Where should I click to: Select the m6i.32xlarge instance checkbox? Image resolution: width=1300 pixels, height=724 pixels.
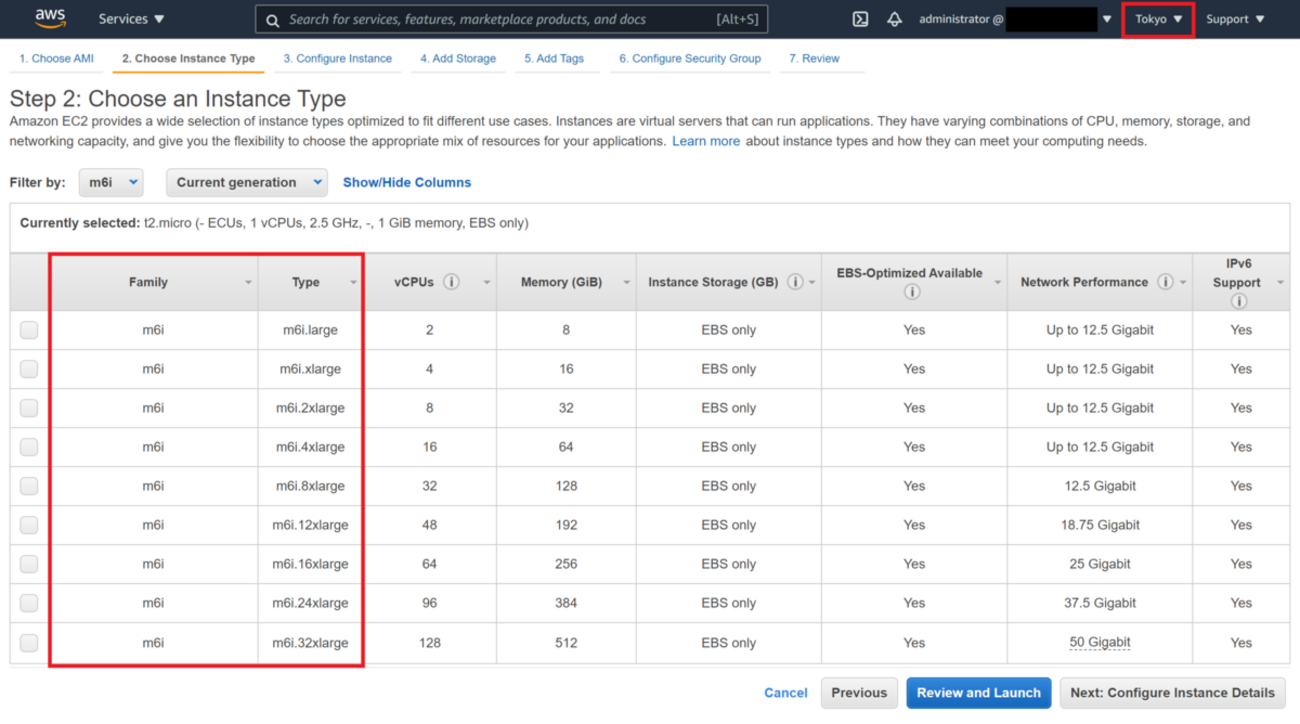coord(29,643)
